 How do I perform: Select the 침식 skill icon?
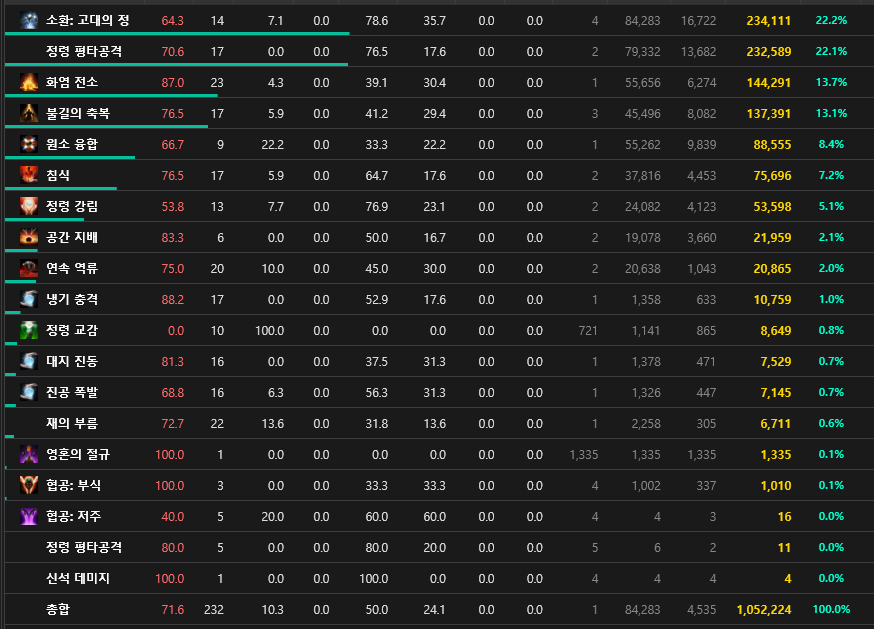pyautogui.click(x=29, y=175)
